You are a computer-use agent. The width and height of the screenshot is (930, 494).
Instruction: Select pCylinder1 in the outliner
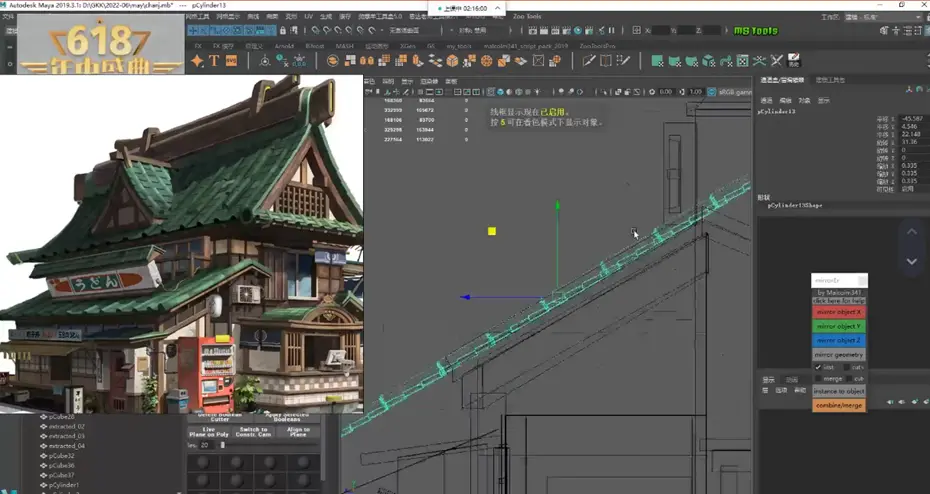64,485
